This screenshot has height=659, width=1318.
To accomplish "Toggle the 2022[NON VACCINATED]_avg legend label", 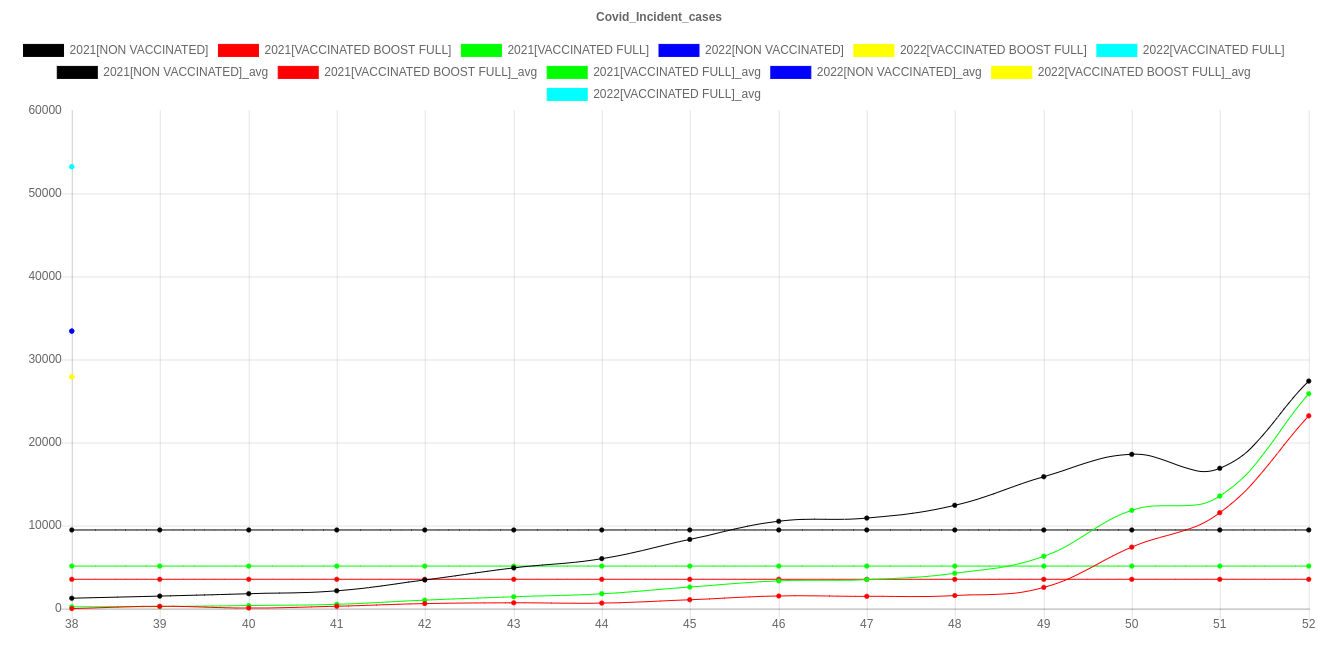I will point(898,72).
